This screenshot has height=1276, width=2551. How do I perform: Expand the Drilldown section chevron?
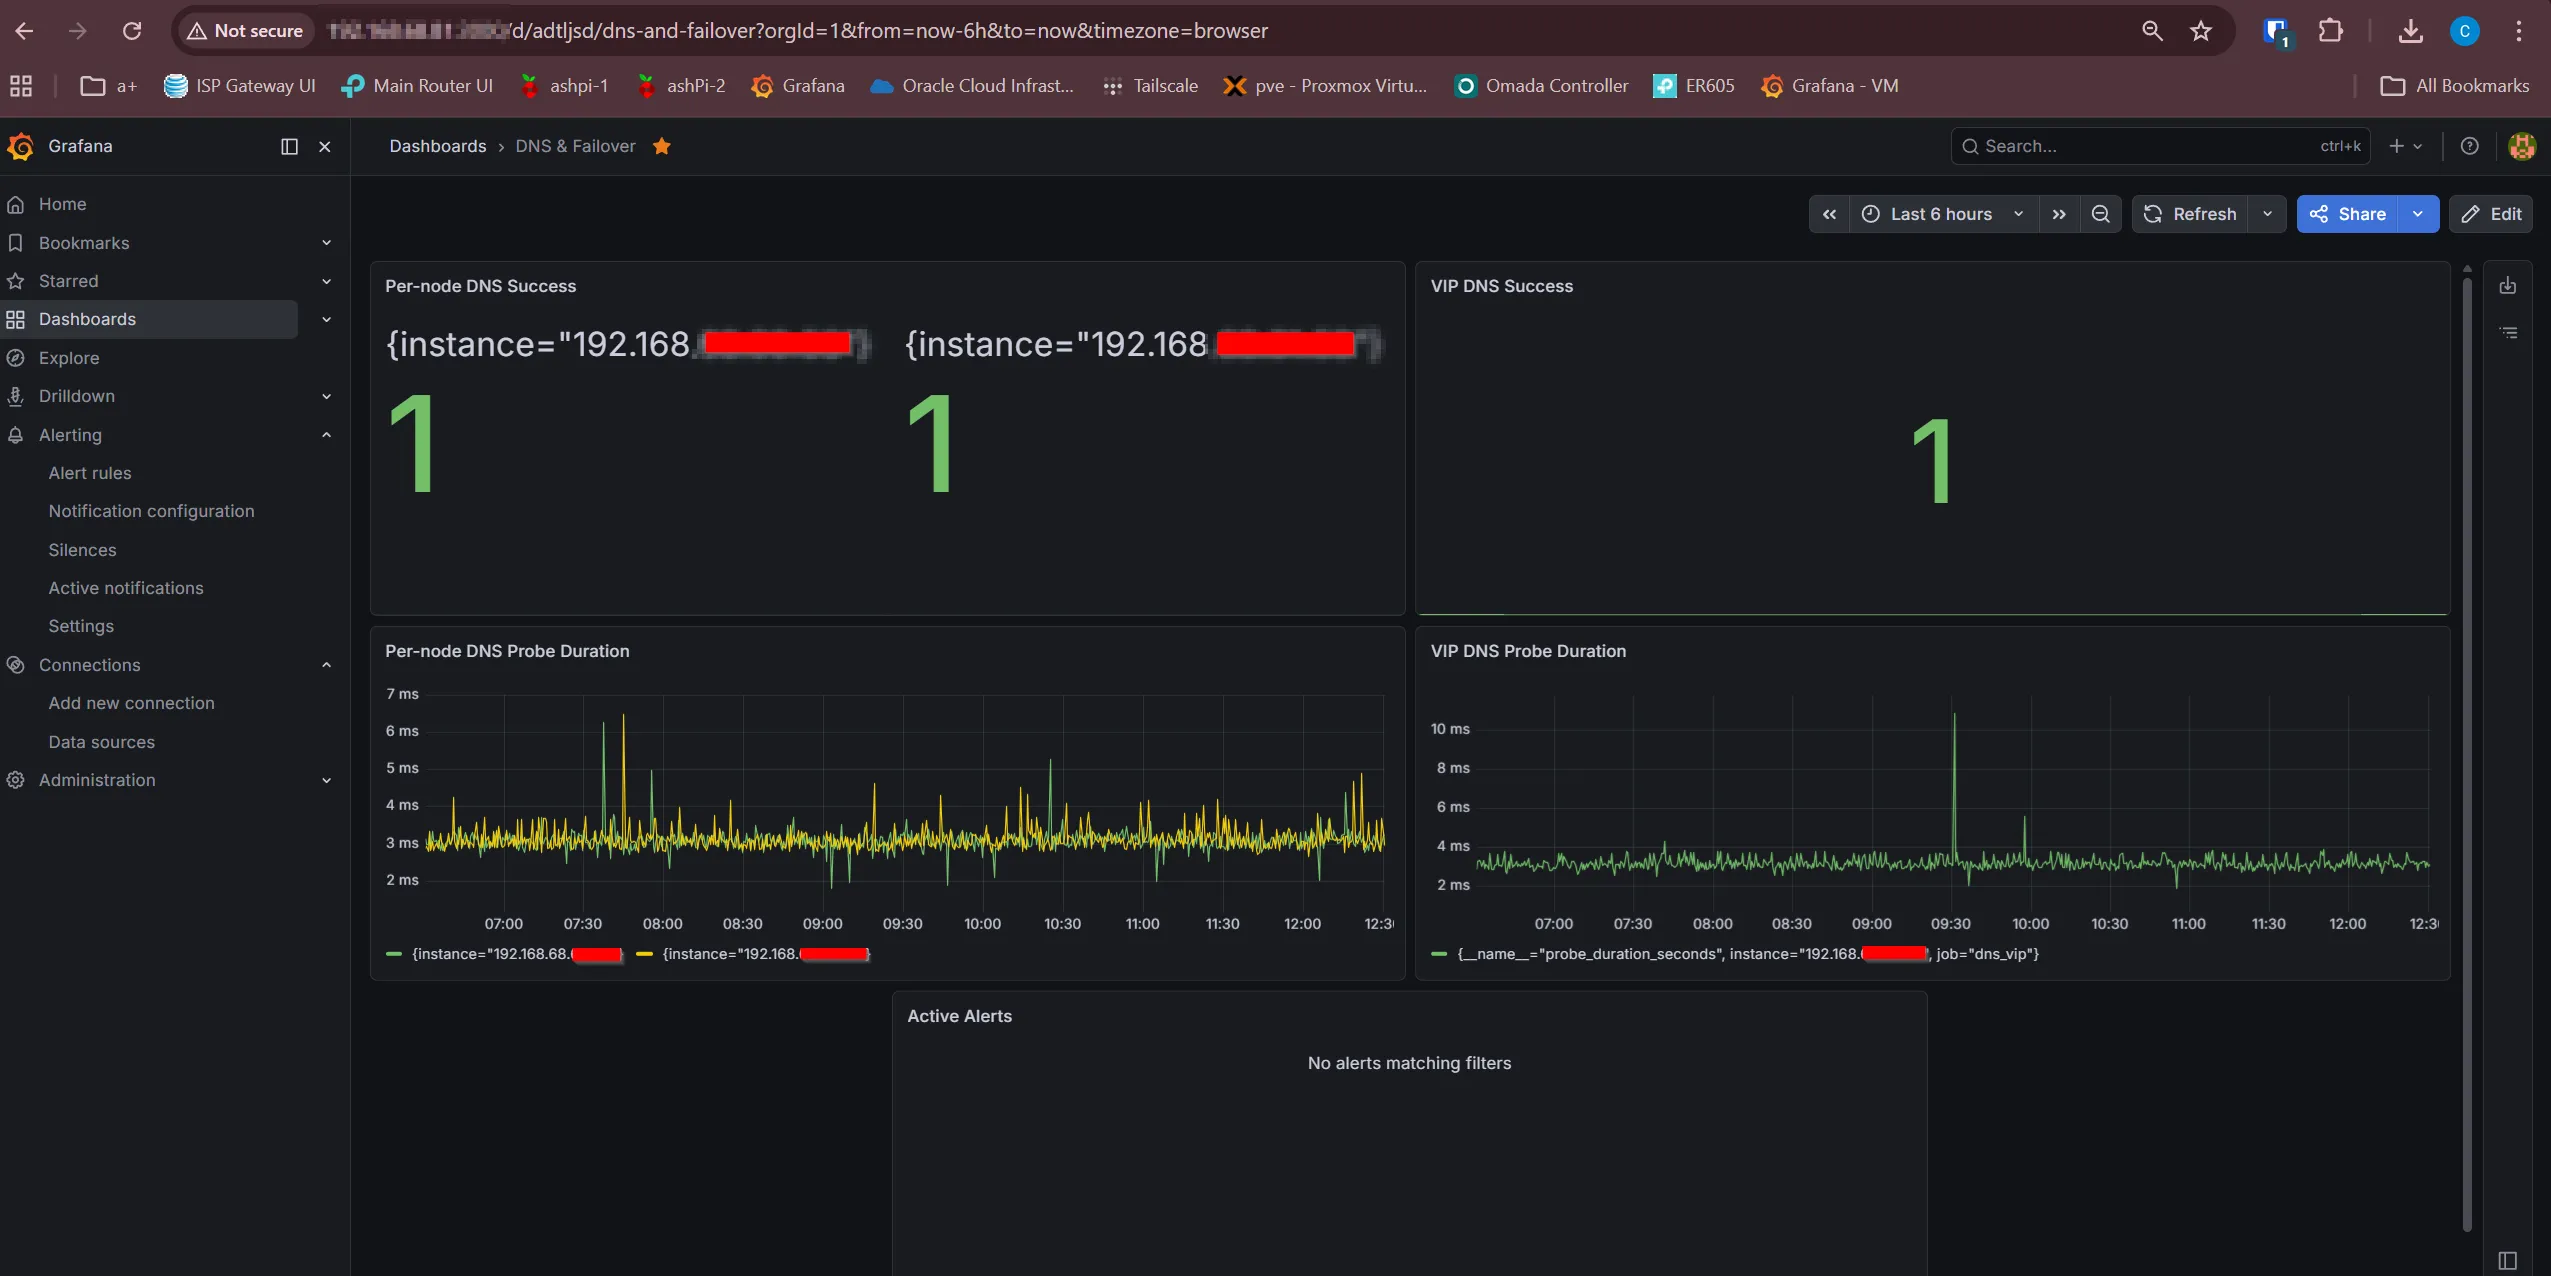click(x=326, y=396)
